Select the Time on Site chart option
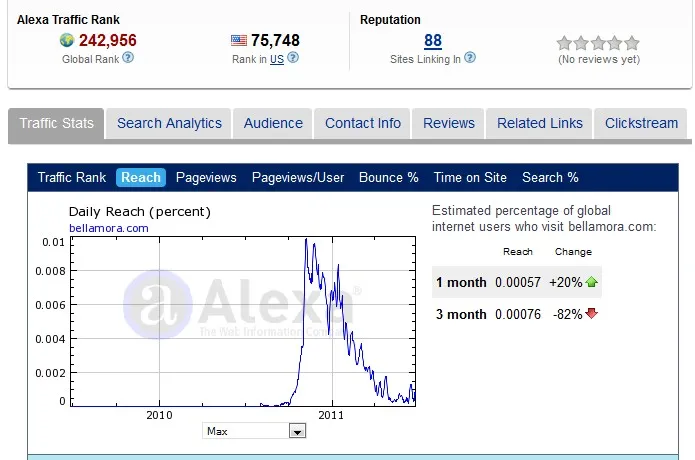695x460 pixels. (x=470, y=177)
